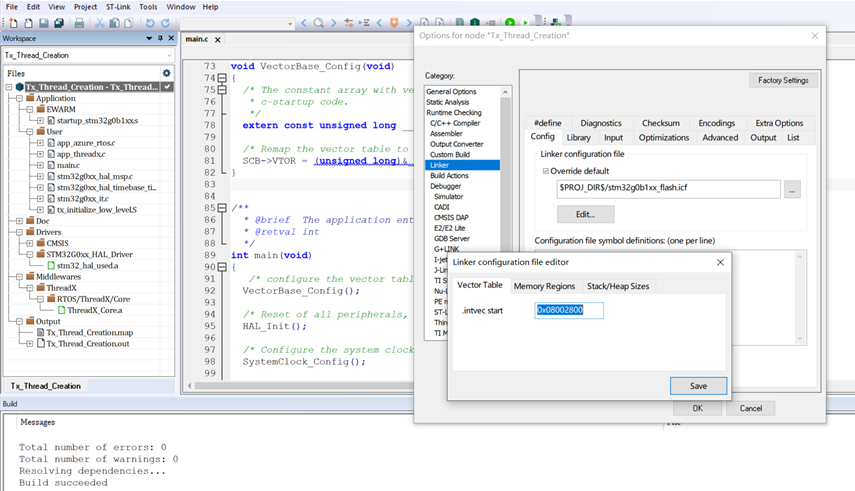The height and width of the screenshot is (491, 855).
Task: Select General Options category
Action: pos(451,92)
